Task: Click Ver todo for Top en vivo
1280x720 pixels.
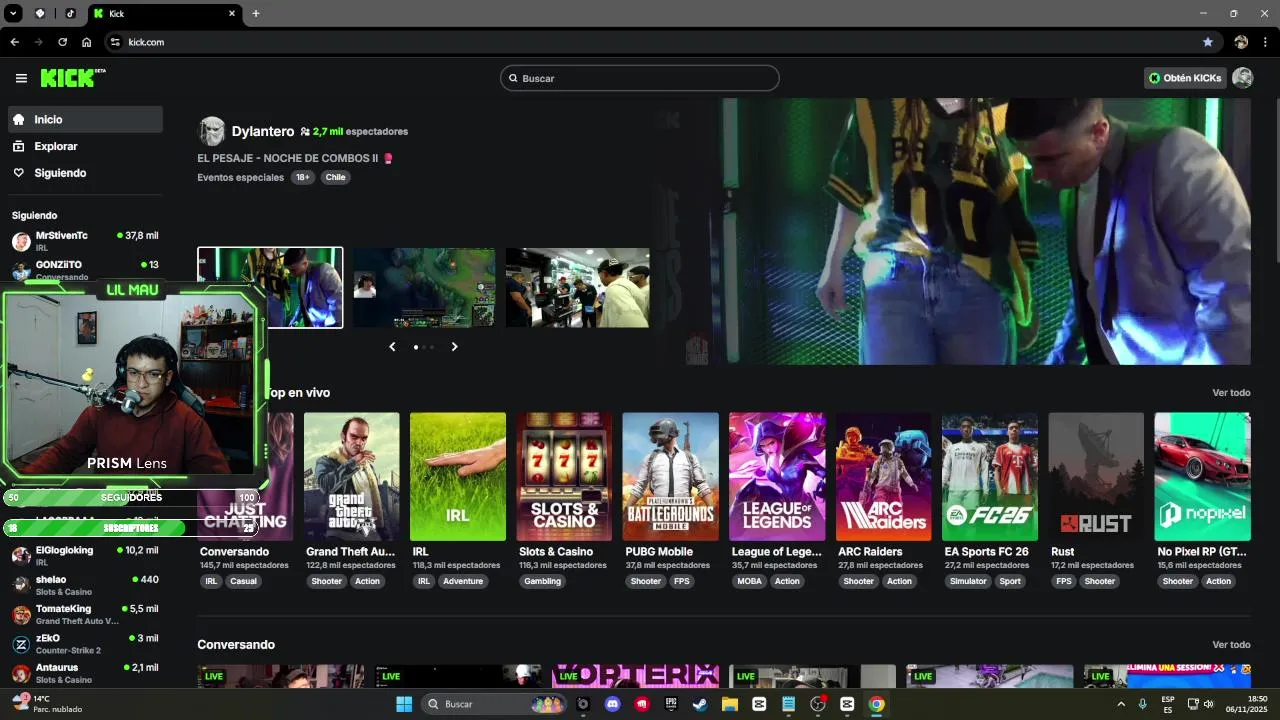Action: point(1231,393)
